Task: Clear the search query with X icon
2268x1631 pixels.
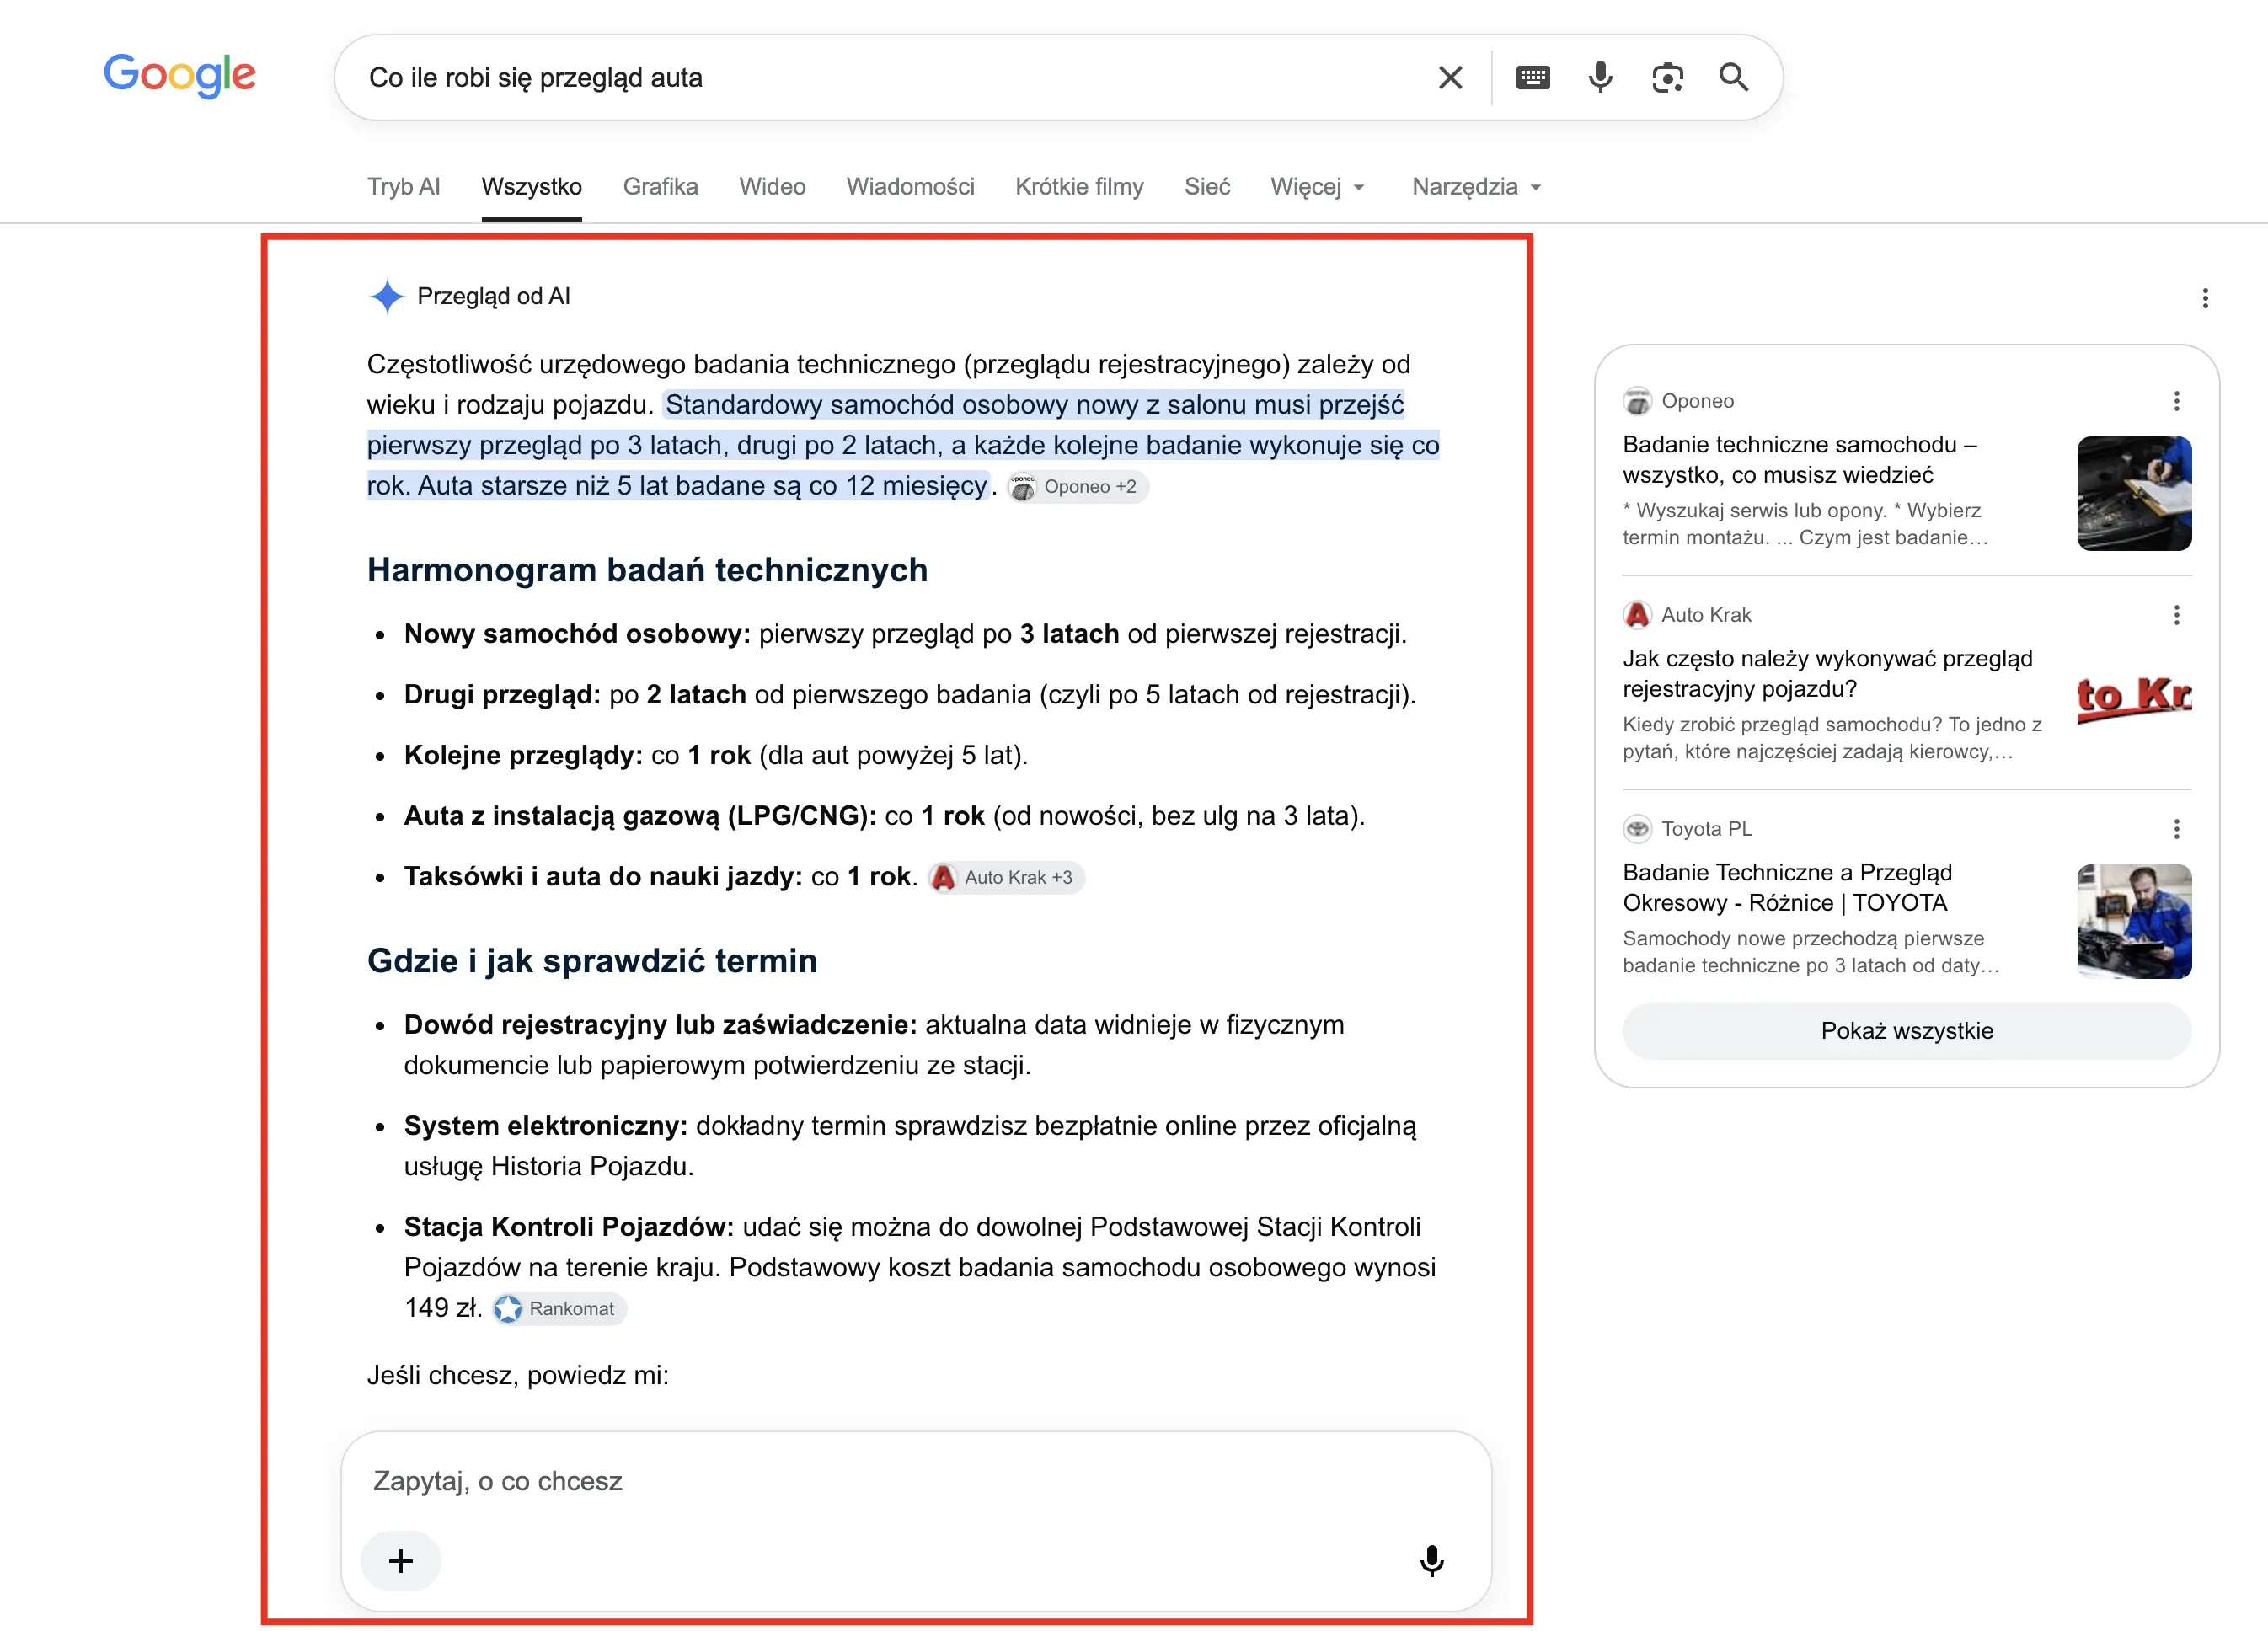Action: coord(1450,77)
